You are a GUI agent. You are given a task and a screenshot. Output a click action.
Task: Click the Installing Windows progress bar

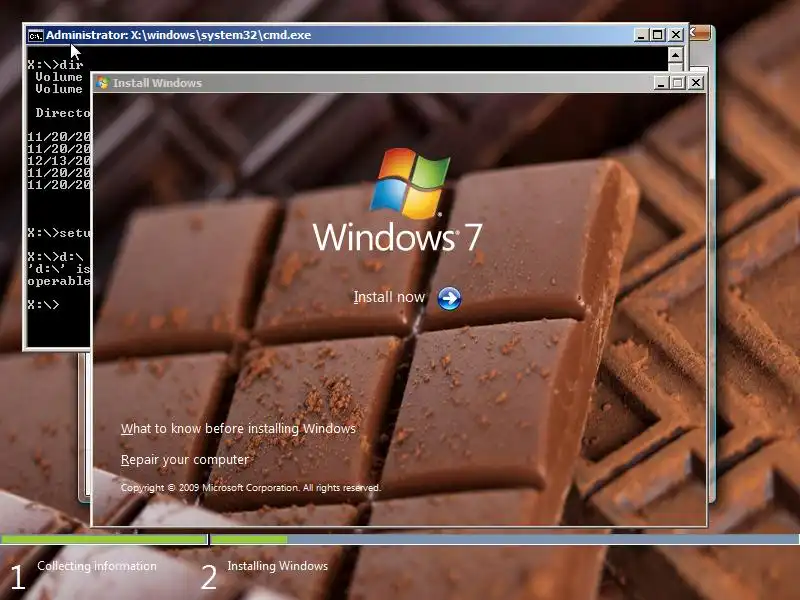click(x=505, y=539)
